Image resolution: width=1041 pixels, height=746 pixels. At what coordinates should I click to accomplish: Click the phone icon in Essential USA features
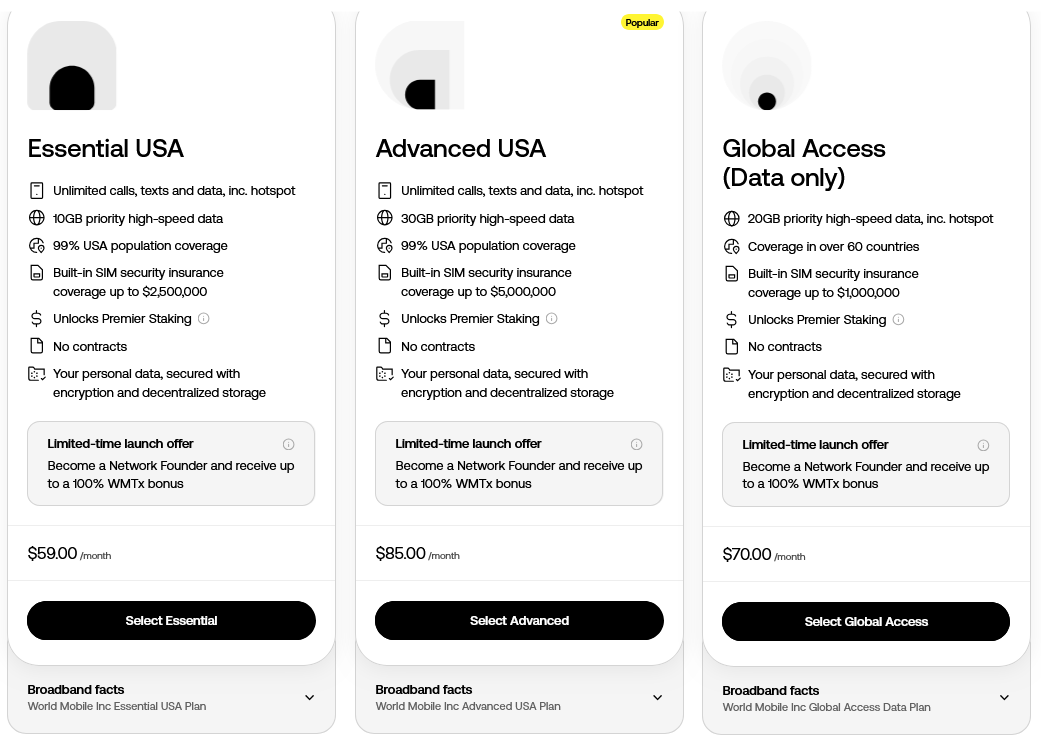(x=37, y=190)
